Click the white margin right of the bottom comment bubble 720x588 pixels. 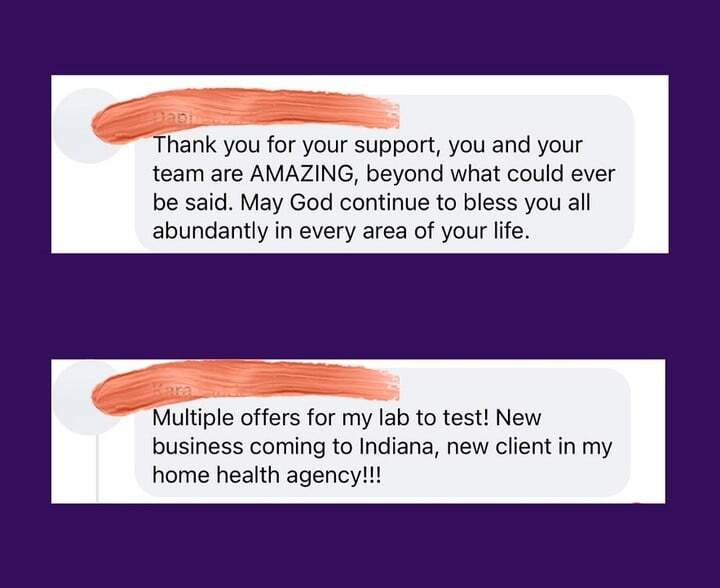pos(648,431)
